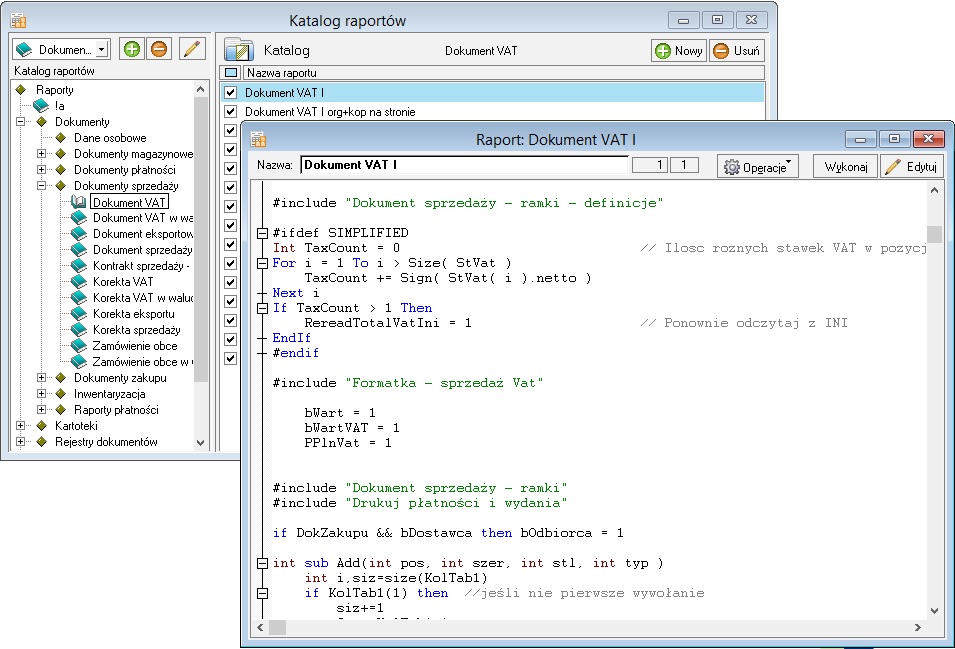Expand Rejestry dokumentów node
955x649 pixels.
(x=20, y=441)
